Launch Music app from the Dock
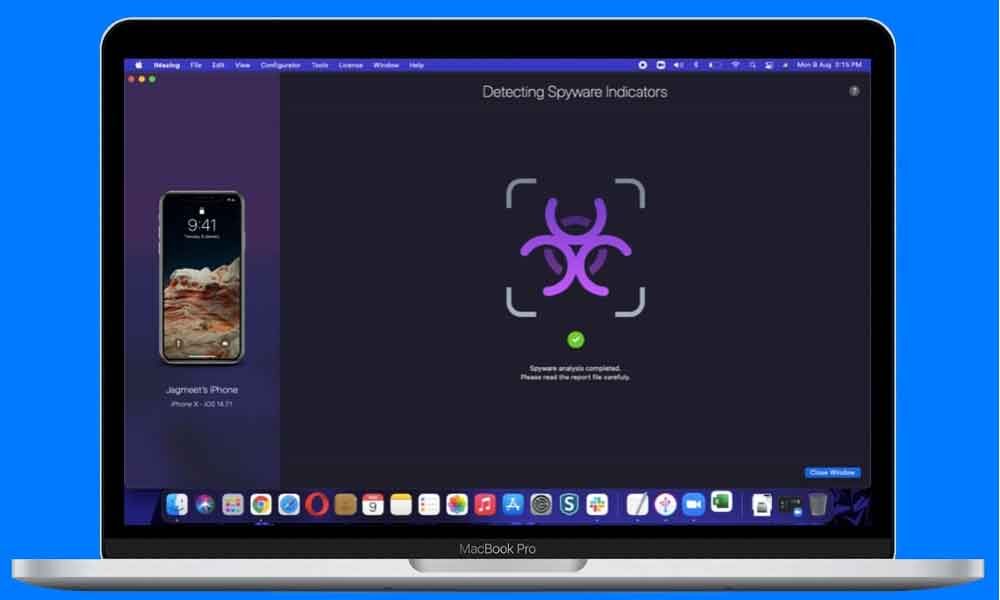 [x=485, y=505]
